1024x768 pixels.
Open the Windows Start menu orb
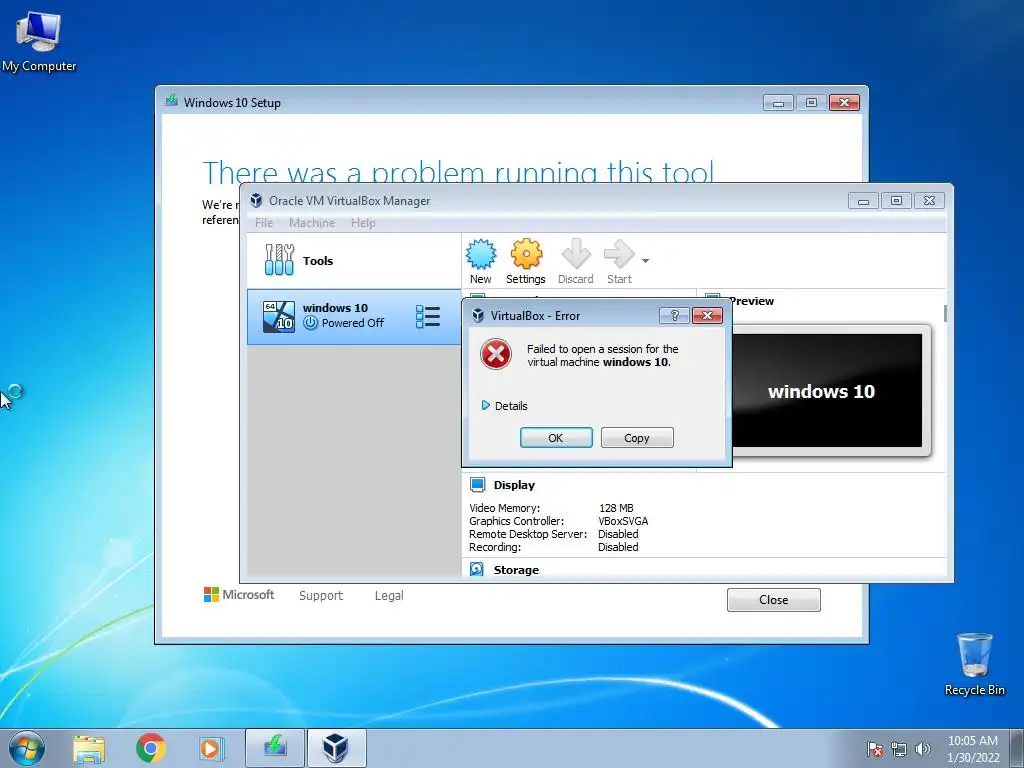tap(27, 748)
